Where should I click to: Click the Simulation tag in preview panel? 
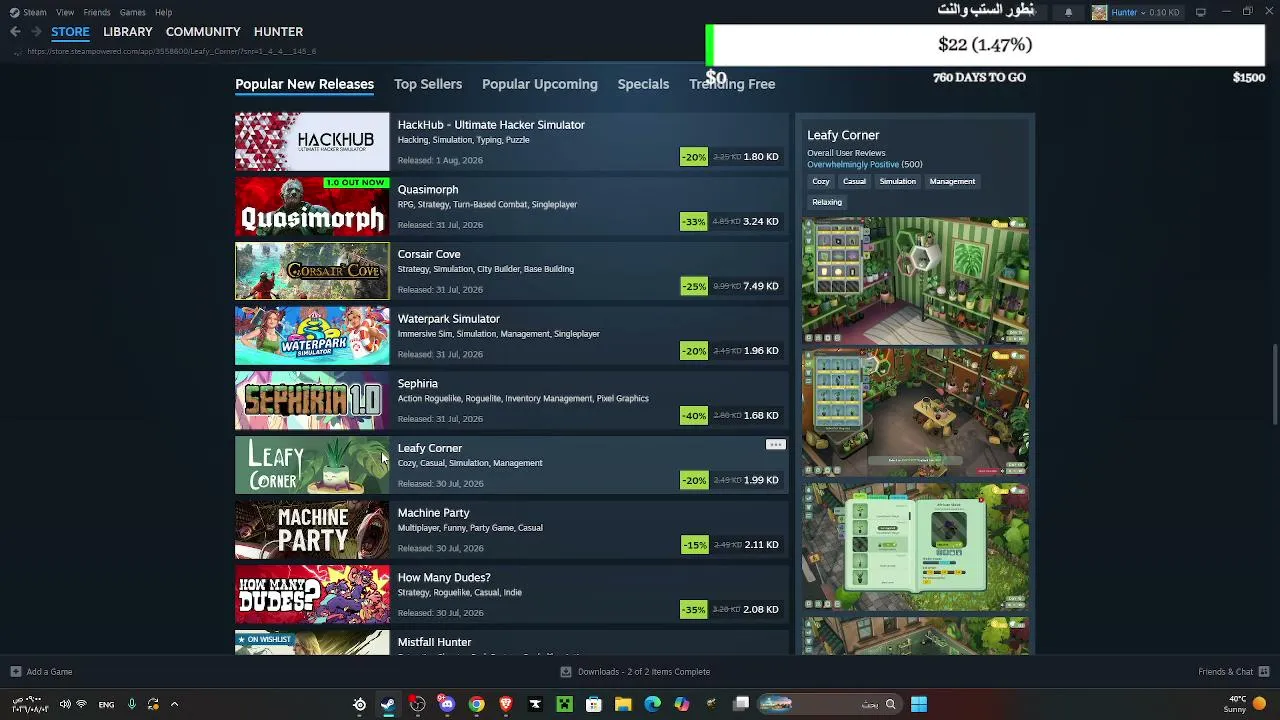click(897, 182)
